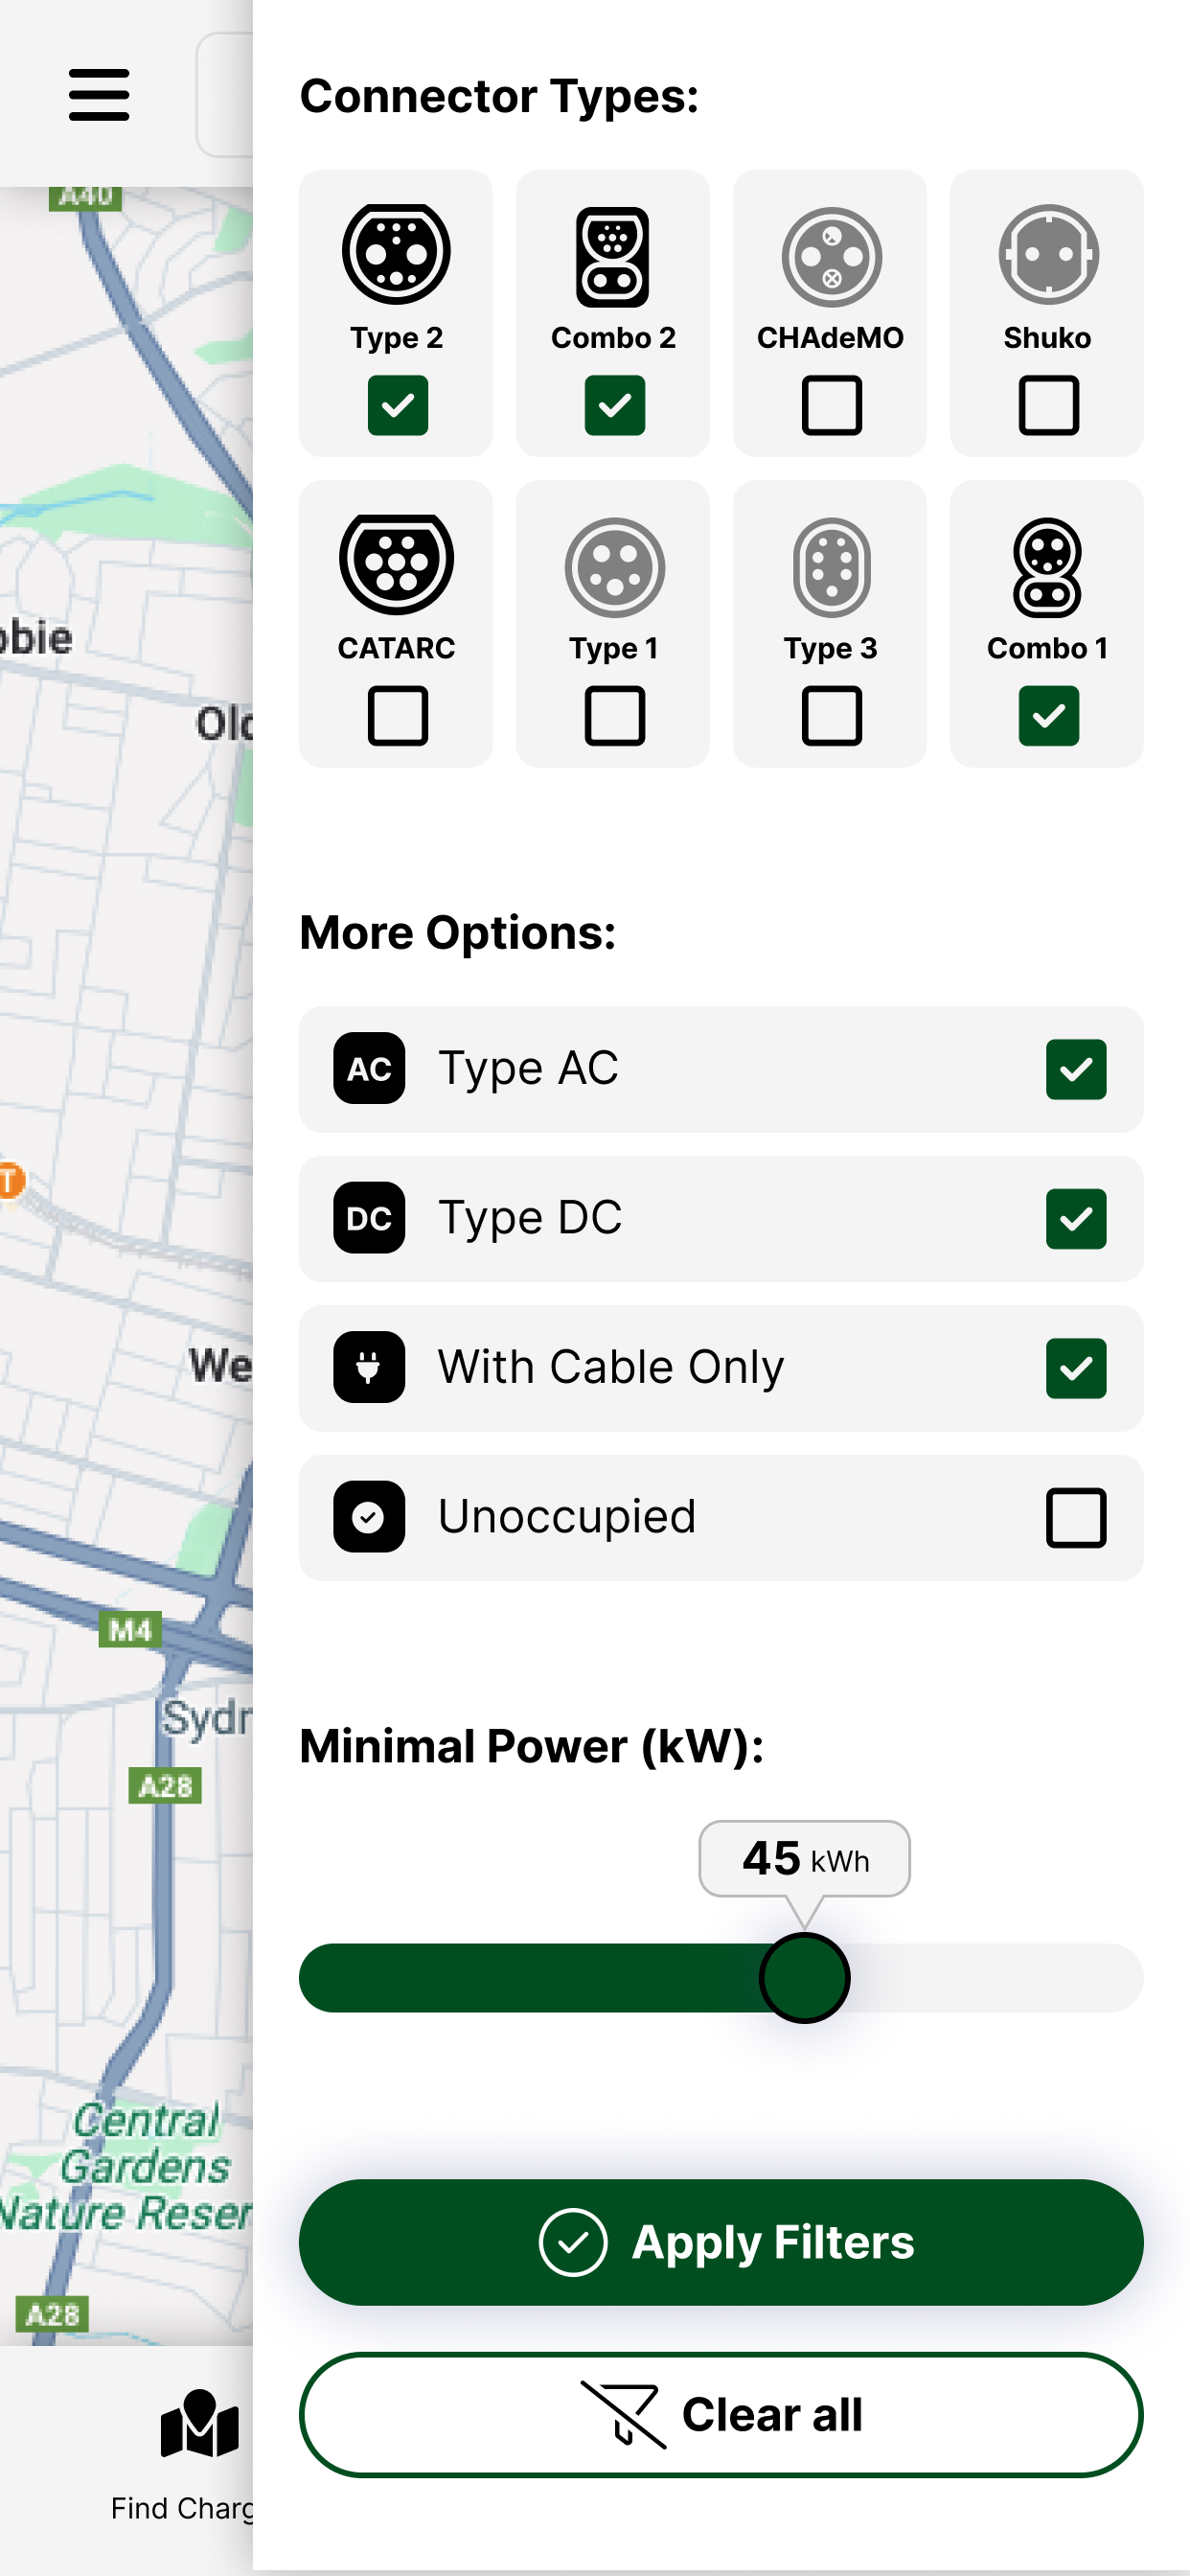Image resolution: width=1190 pixels, height=2576 pixels.
Task: Click the Minimal Power slider handle
Action: click(804, 1978)
